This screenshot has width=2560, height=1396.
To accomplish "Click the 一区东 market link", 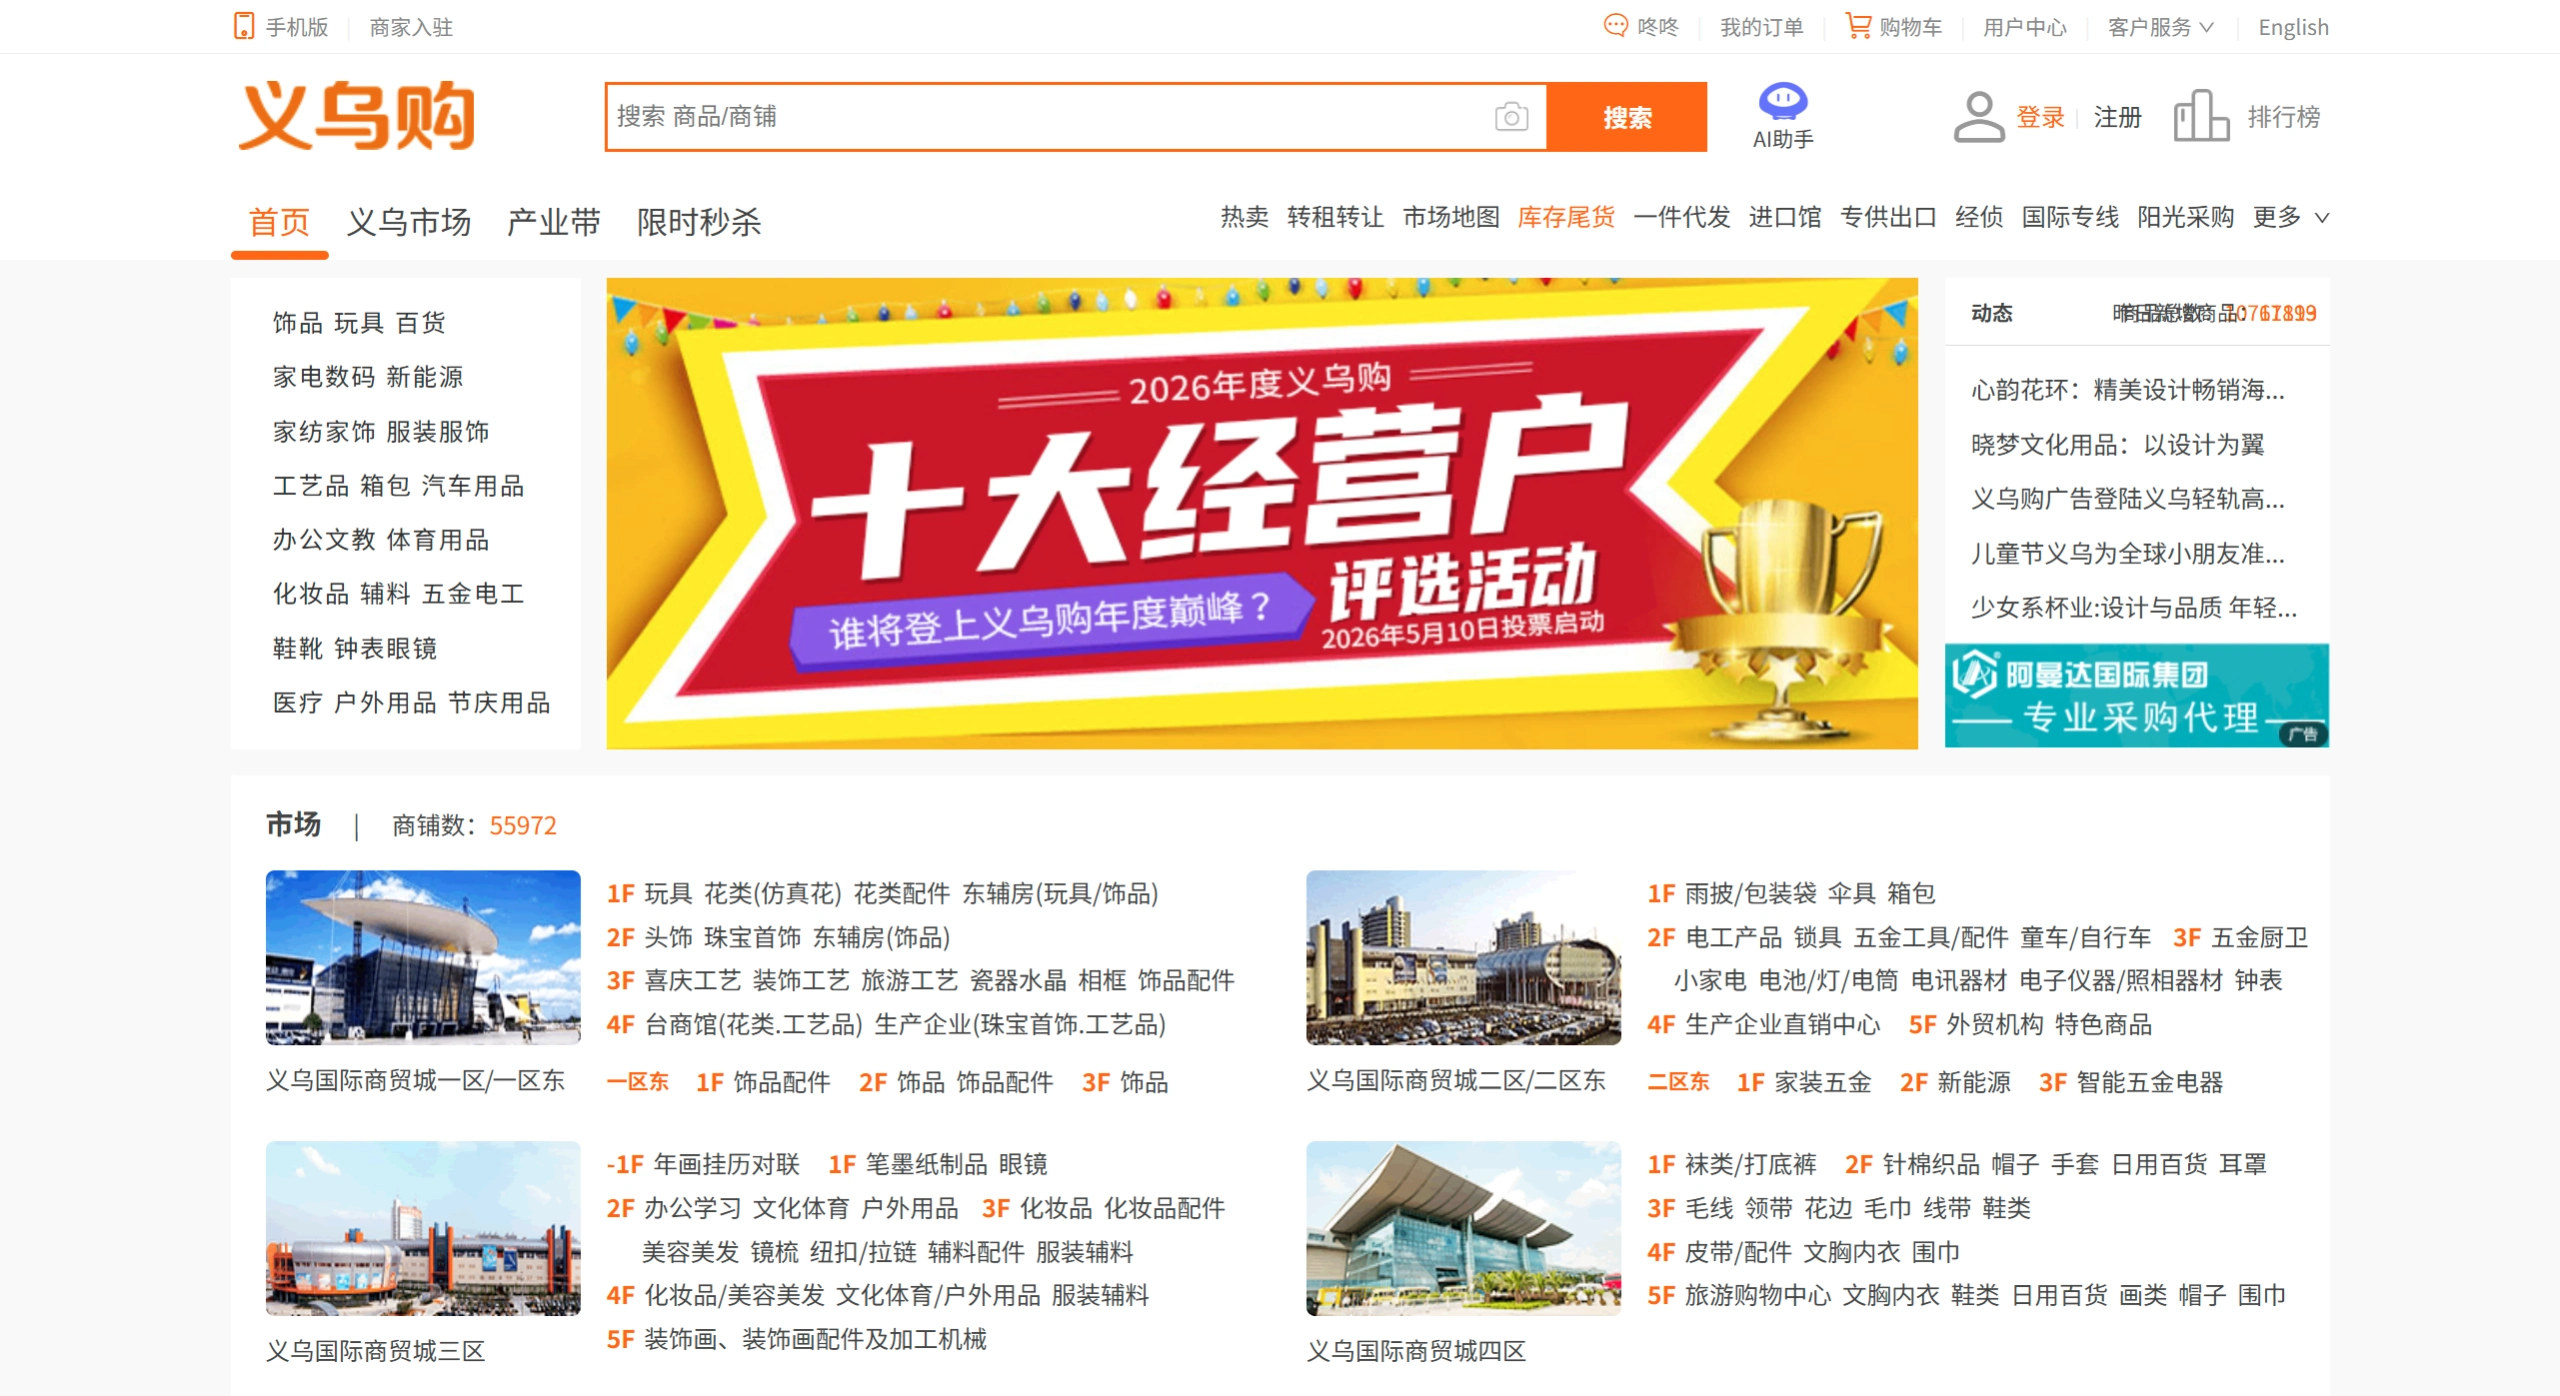I will (x=638, y=1082).
